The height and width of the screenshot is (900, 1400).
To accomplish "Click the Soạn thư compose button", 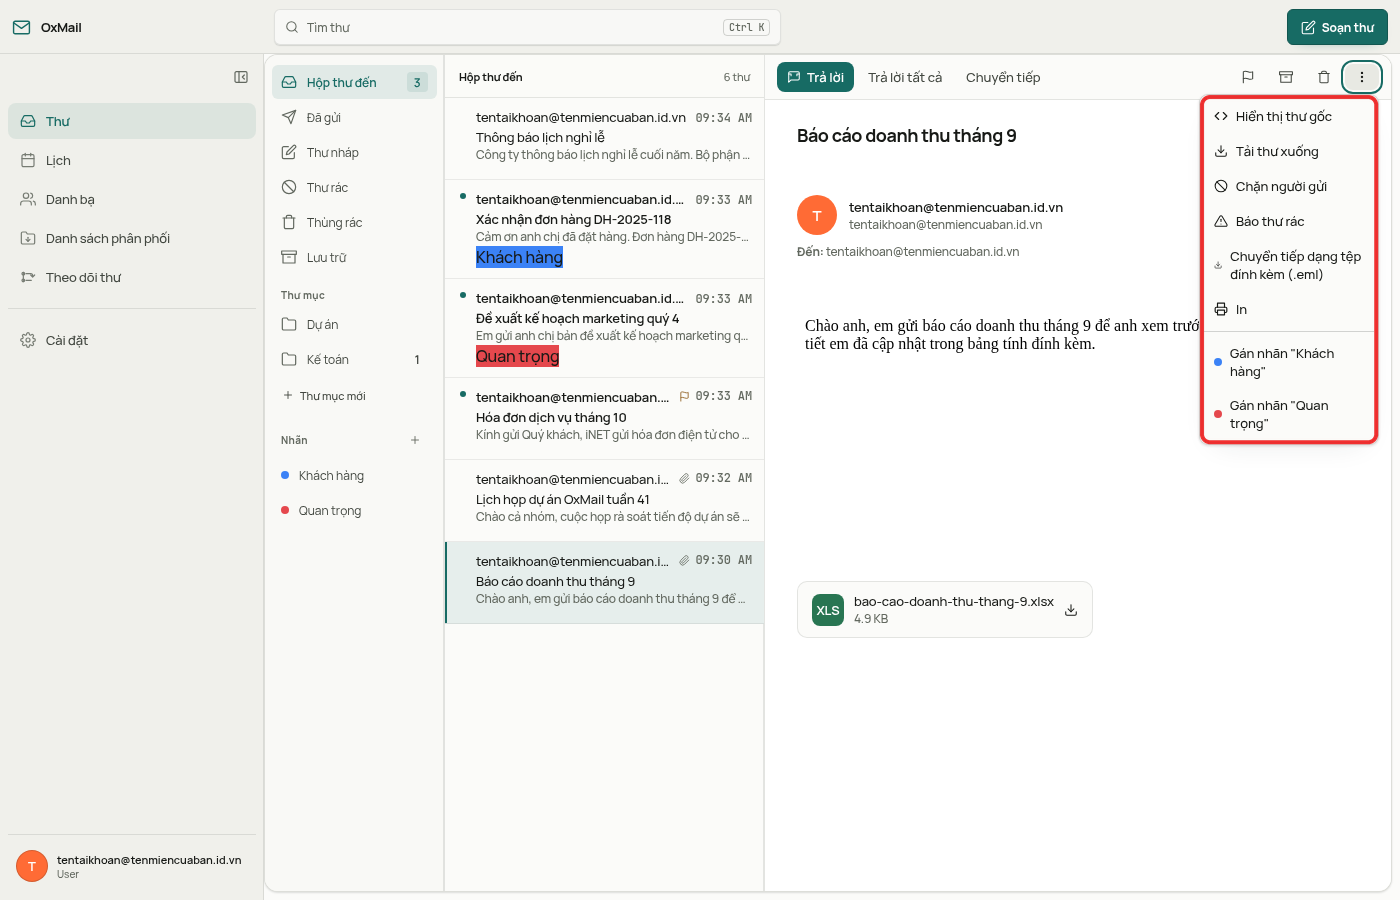I will click(x=1337, y=27).
